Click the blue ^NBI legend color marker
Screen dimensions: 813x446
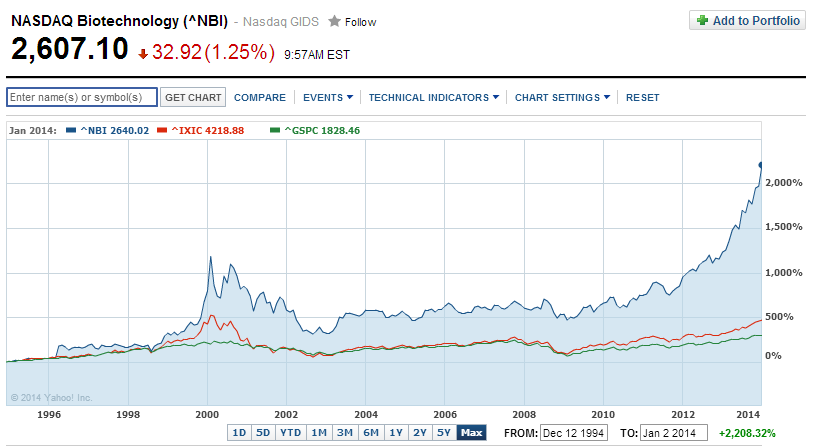72,130
